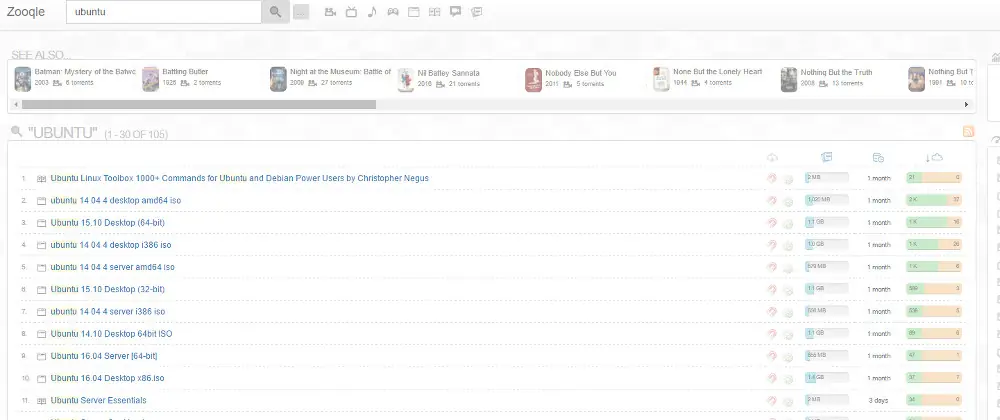Image resolution: width=1000 pixels, height=420 pixels.
Task: Click magnet icon for Ubuntu Server Essentials row
Action: (772, 401)
